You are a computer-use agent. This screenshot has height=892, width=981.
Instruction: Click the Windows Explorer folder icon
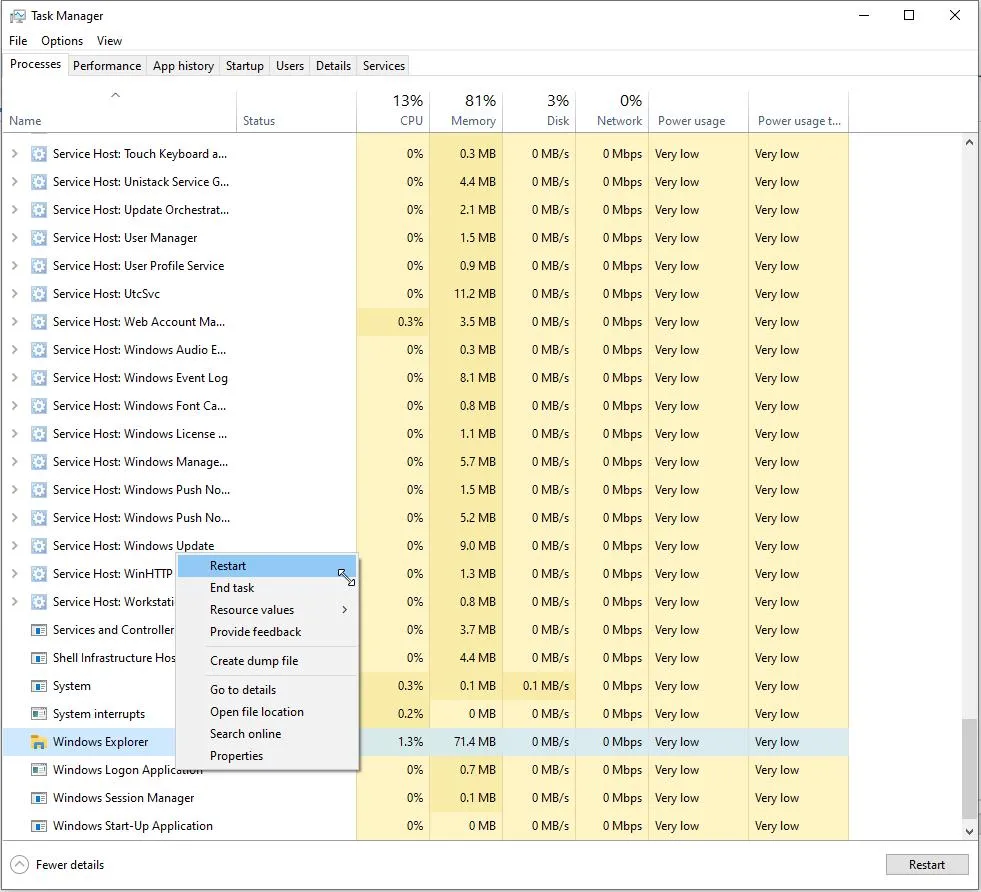39,742
